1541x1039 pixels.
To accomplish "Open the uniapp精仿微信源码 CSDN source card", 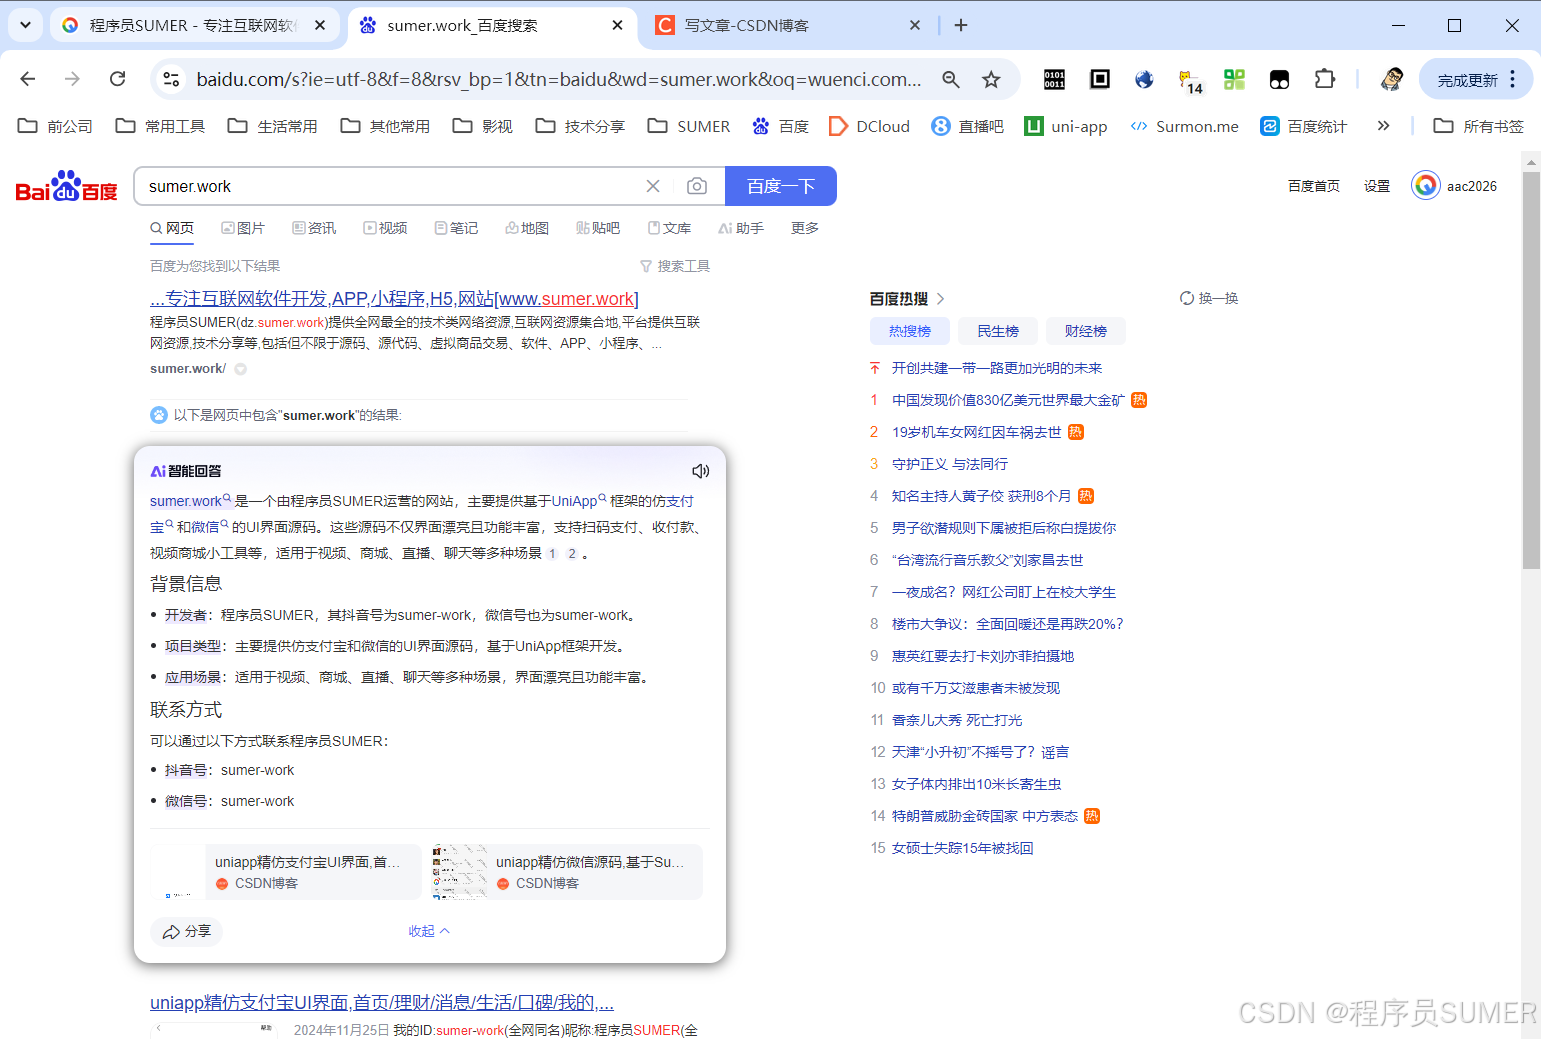I will pos(567,872).
